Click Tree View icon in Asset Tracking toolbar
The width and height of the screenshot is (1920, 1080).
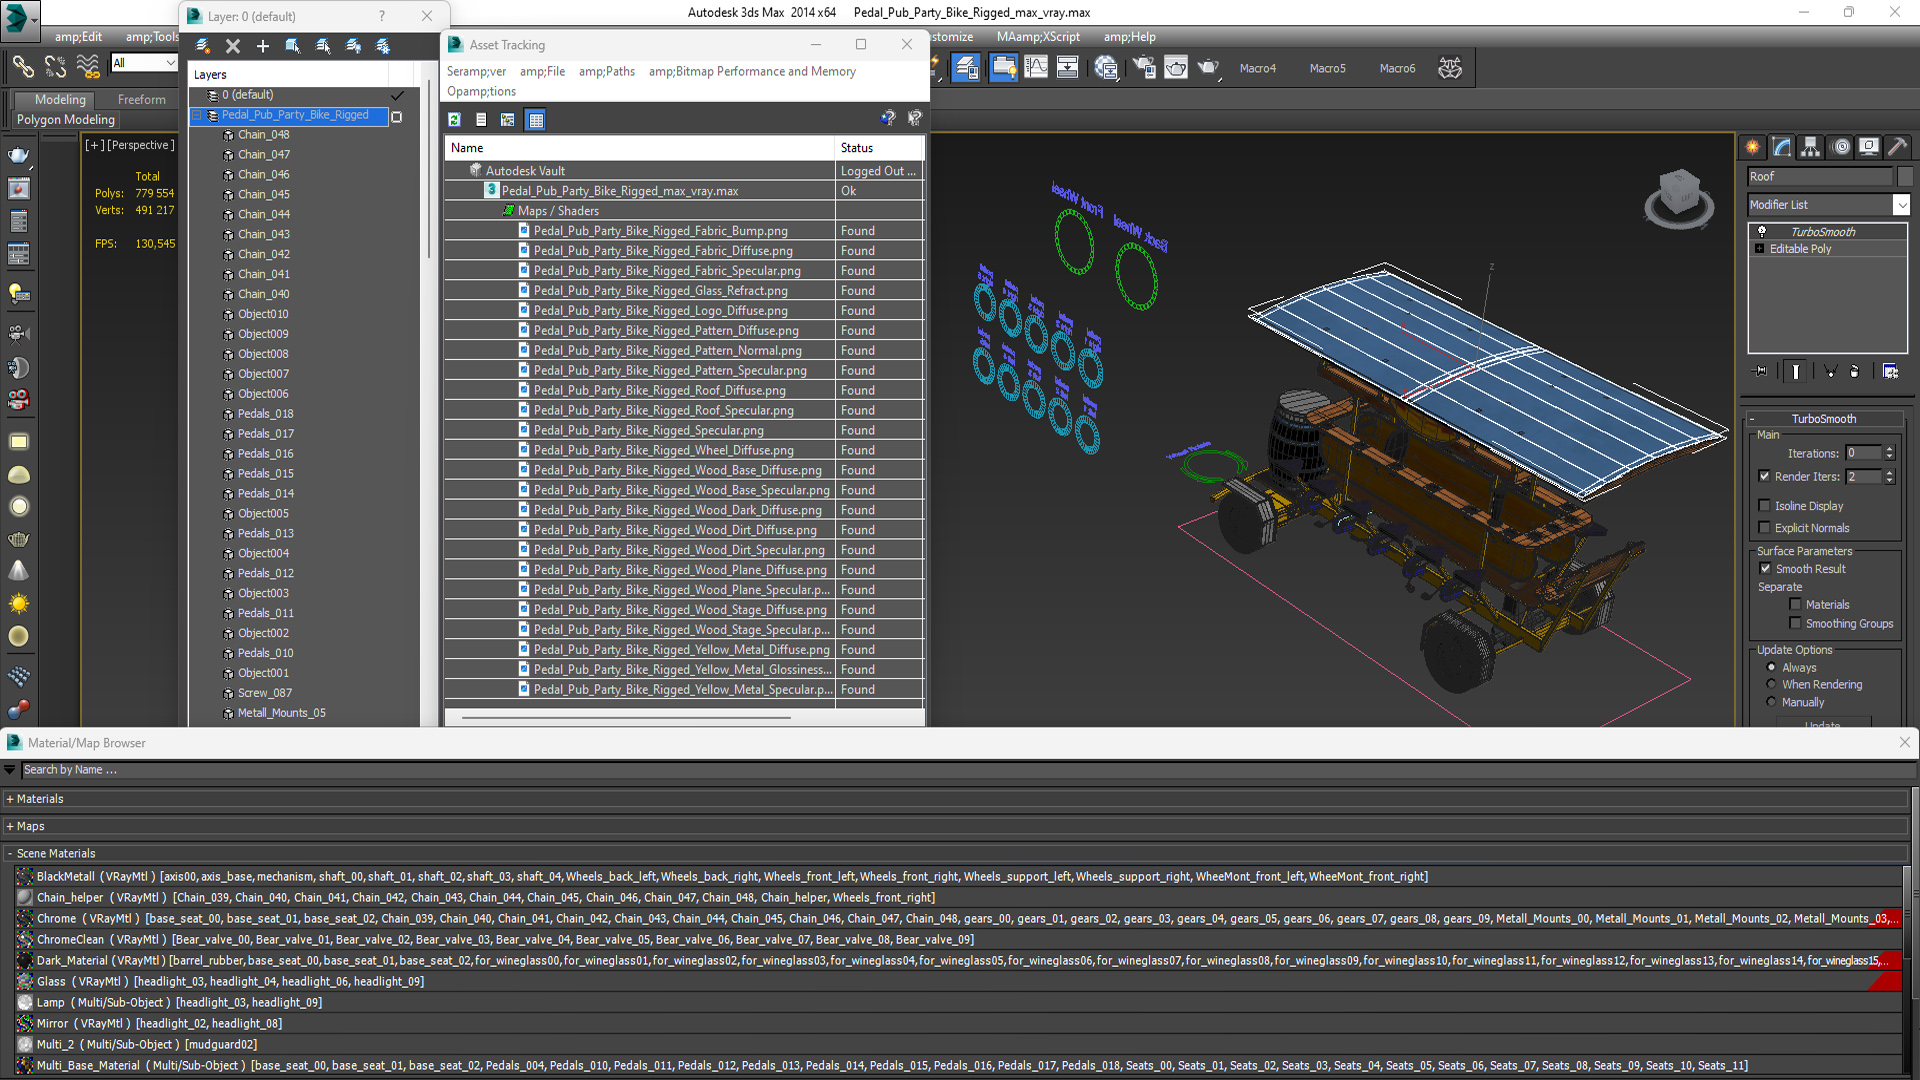pyautogui.click(x=508, y=120)
